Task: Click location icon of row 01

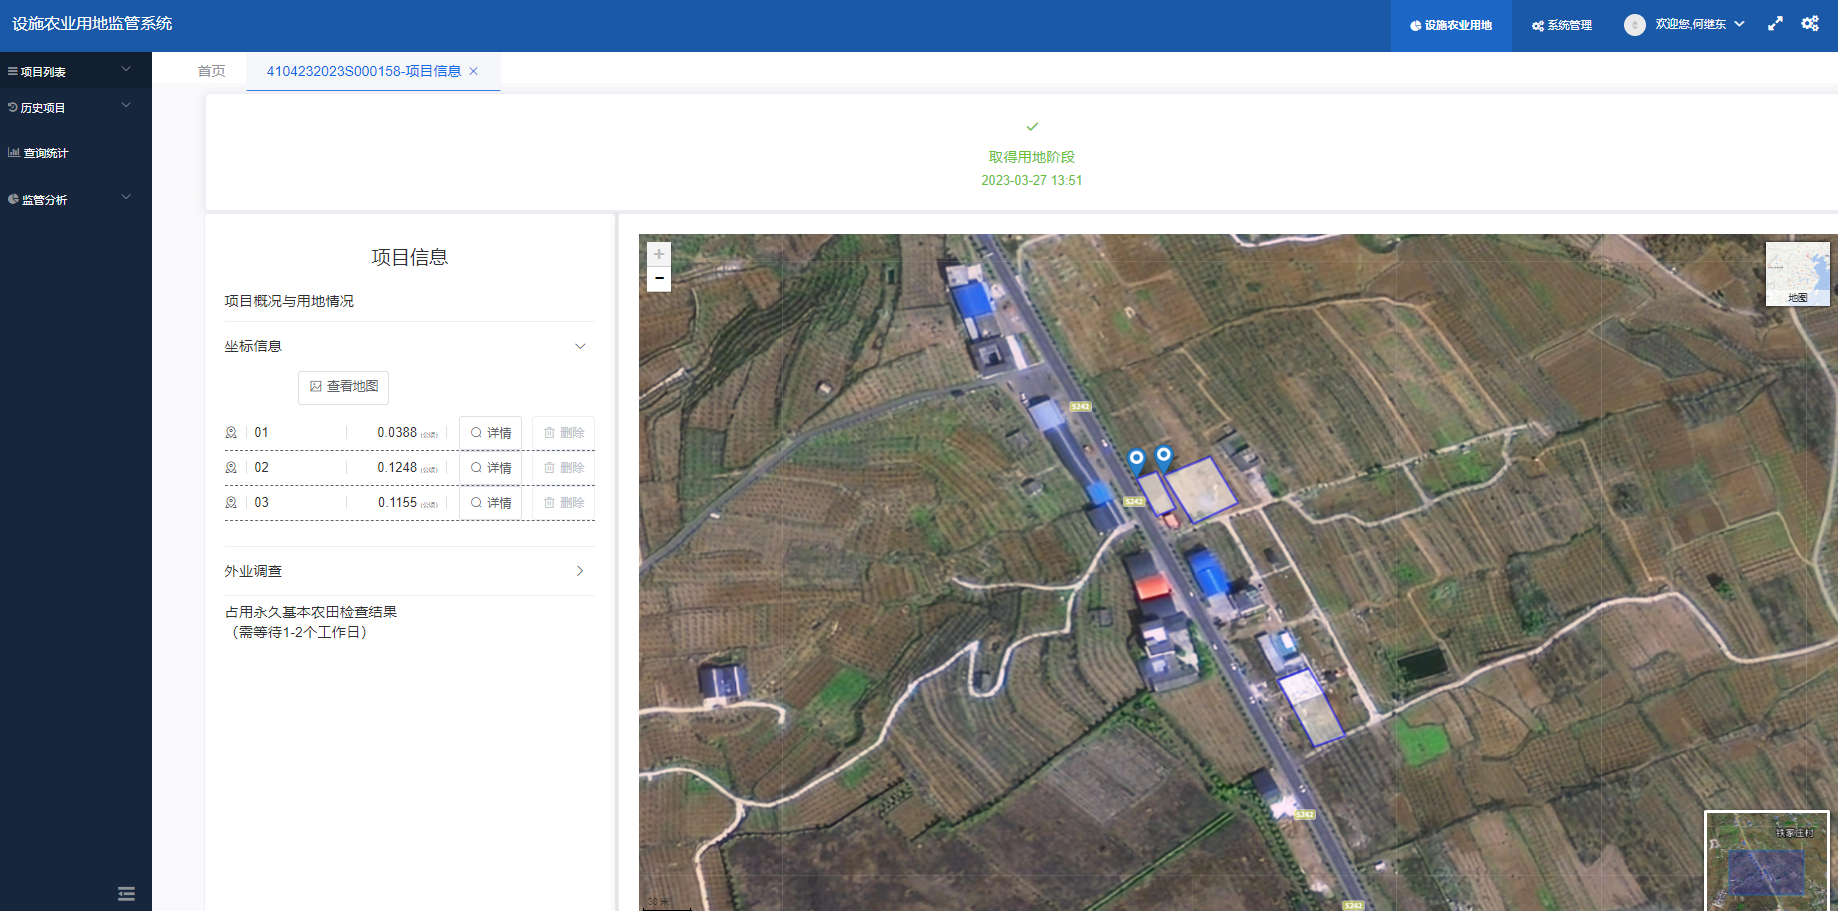Action: click(x=231, y=433)
